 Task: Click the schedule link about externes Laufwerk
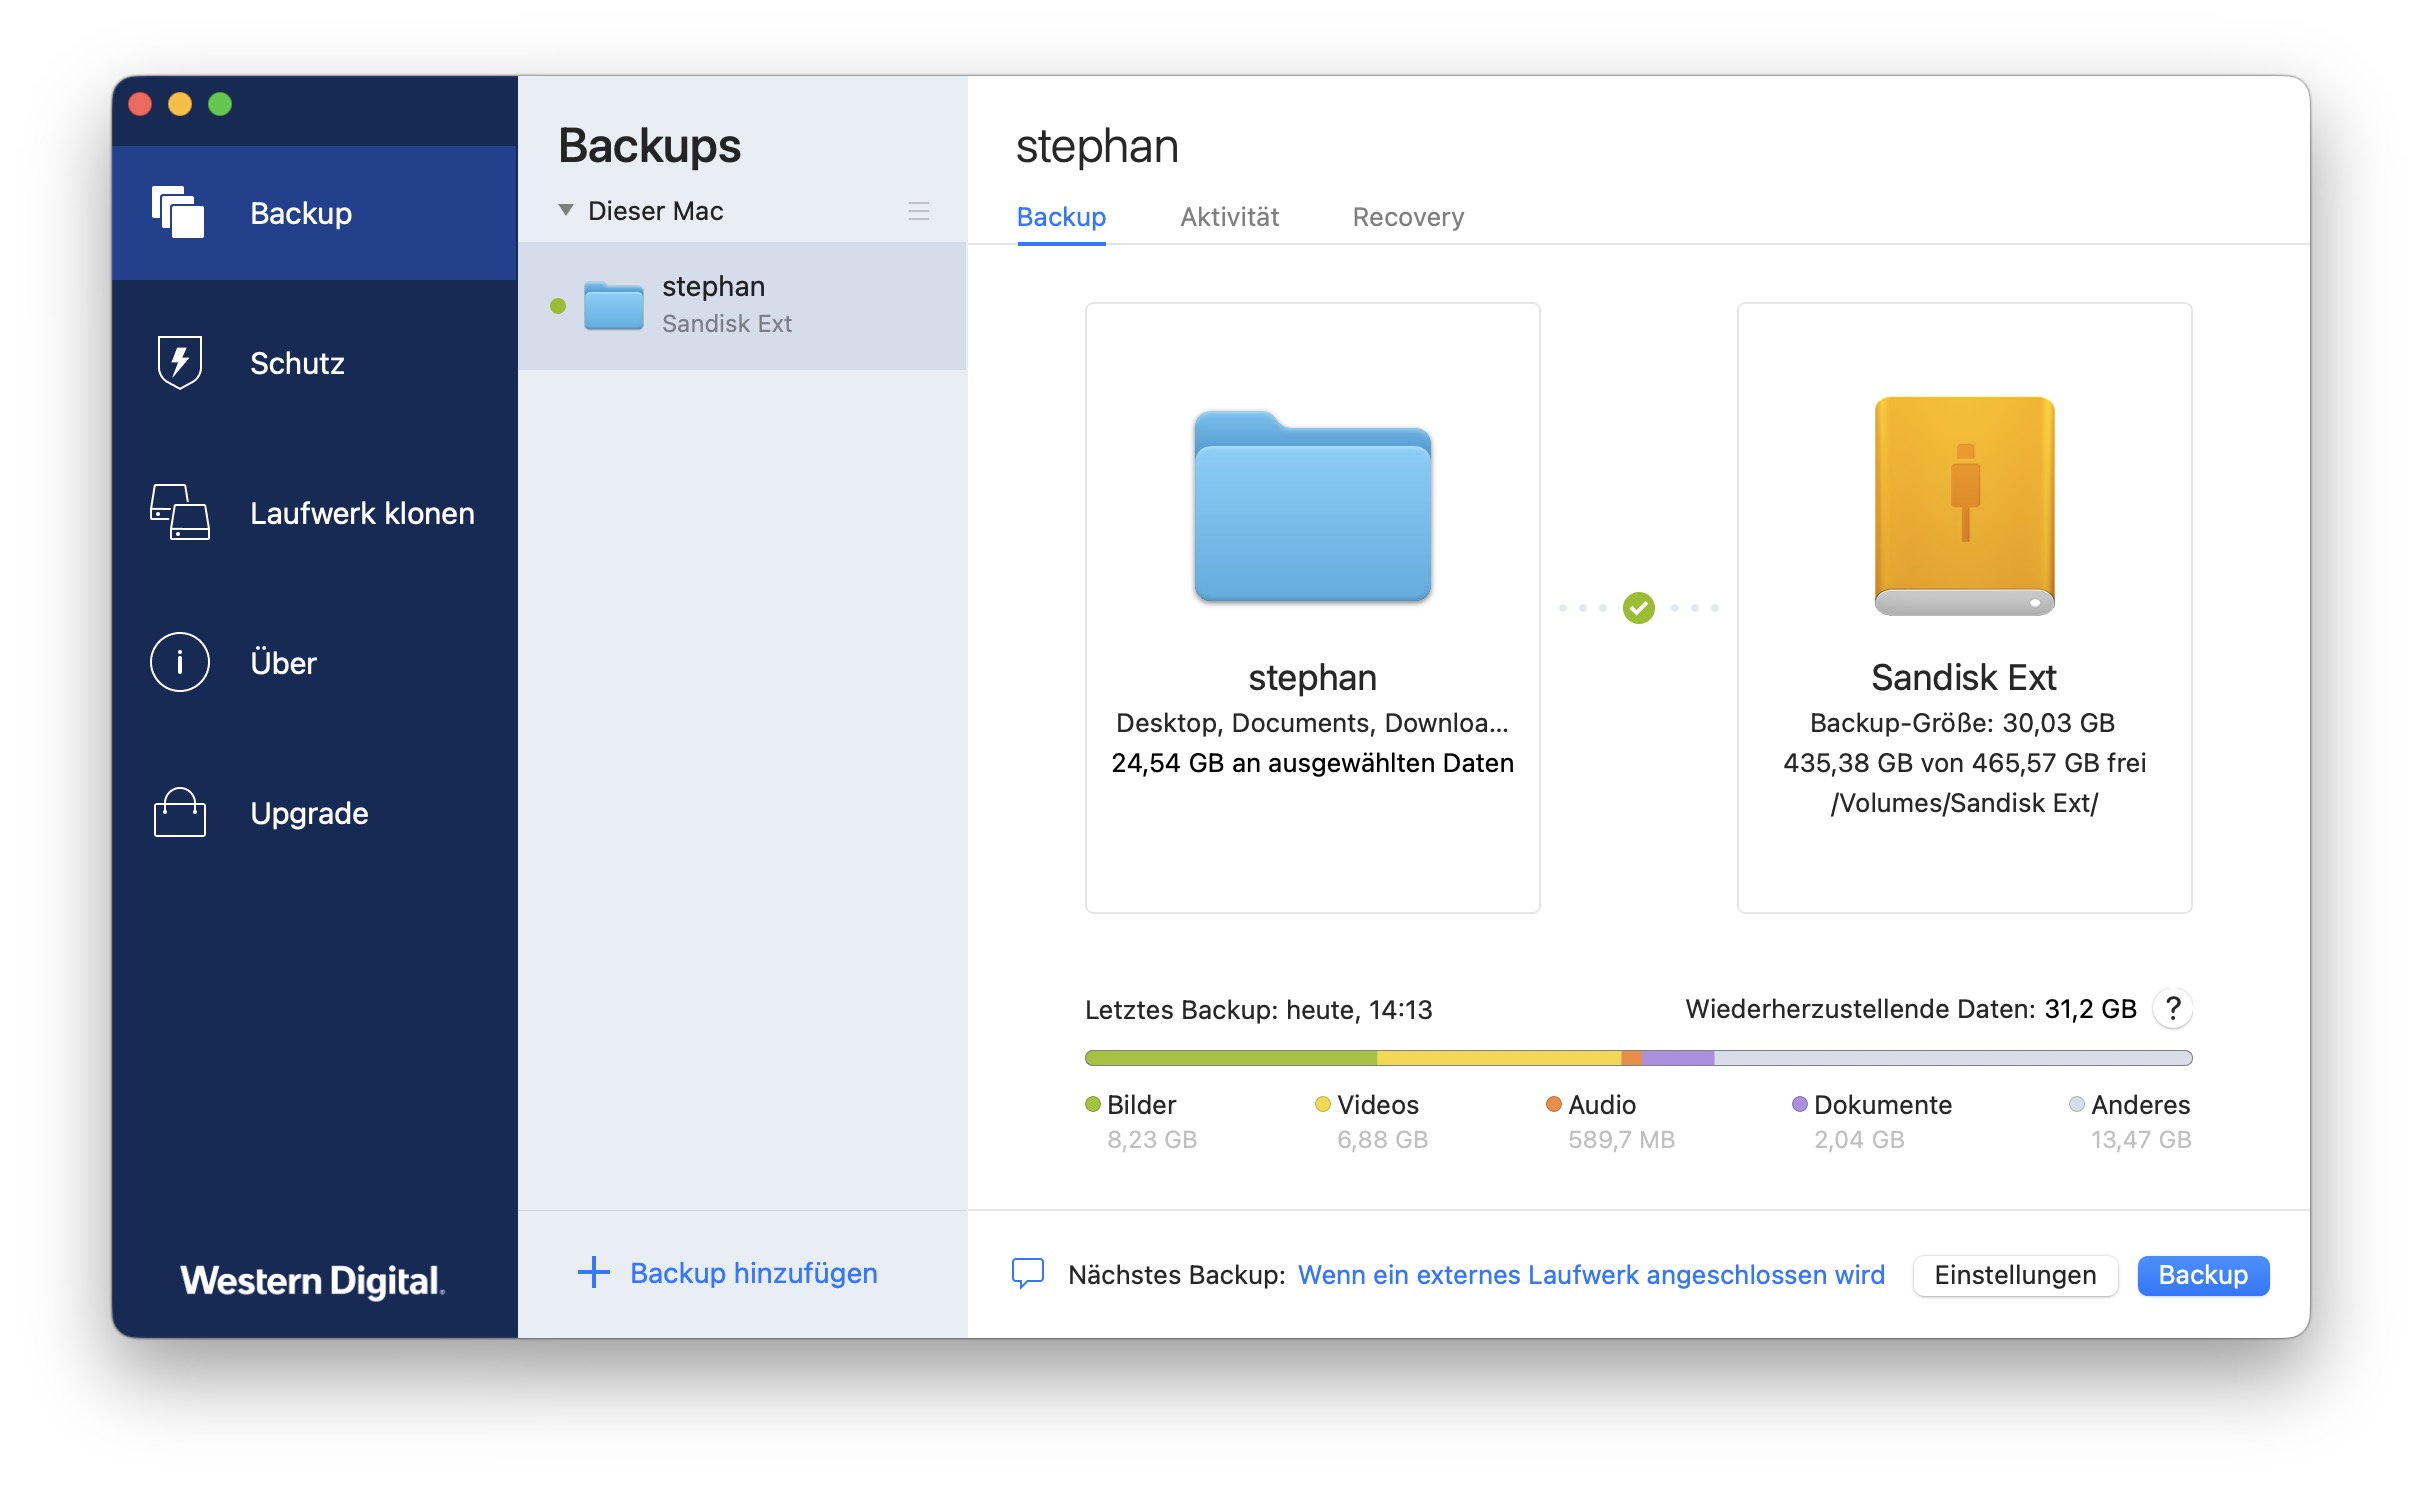[x=1591, y=1275]
